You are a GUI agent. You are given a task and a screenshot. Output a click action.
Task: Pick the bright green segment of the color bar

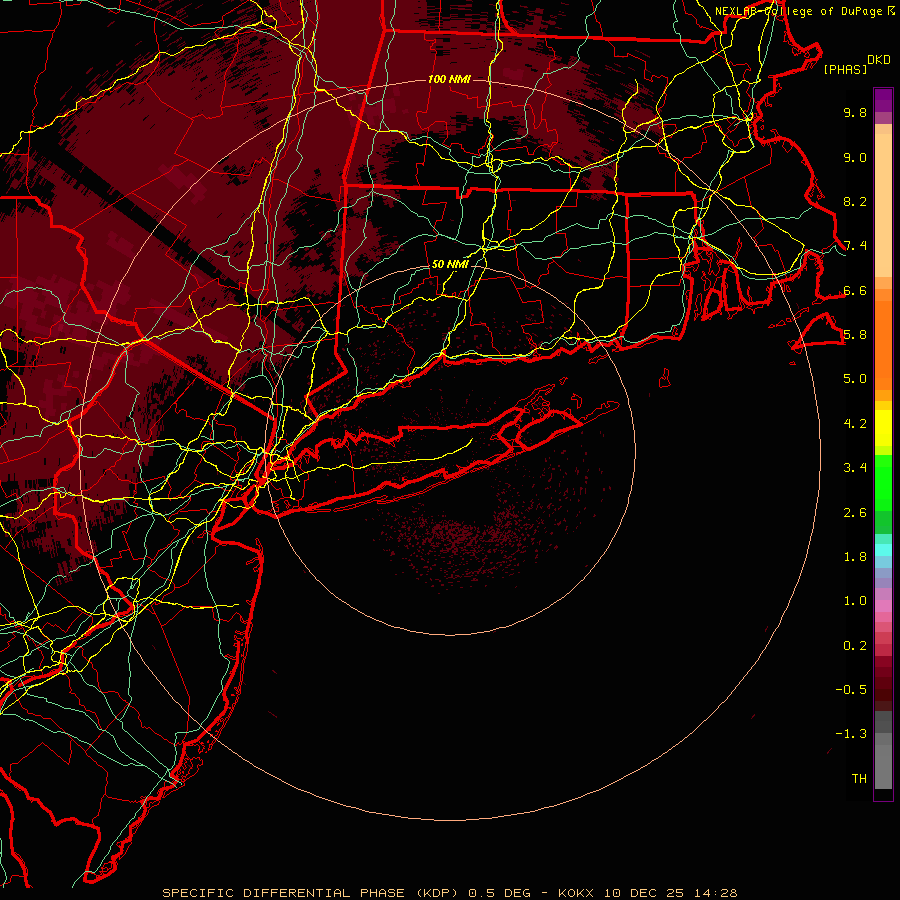[883, 482]
